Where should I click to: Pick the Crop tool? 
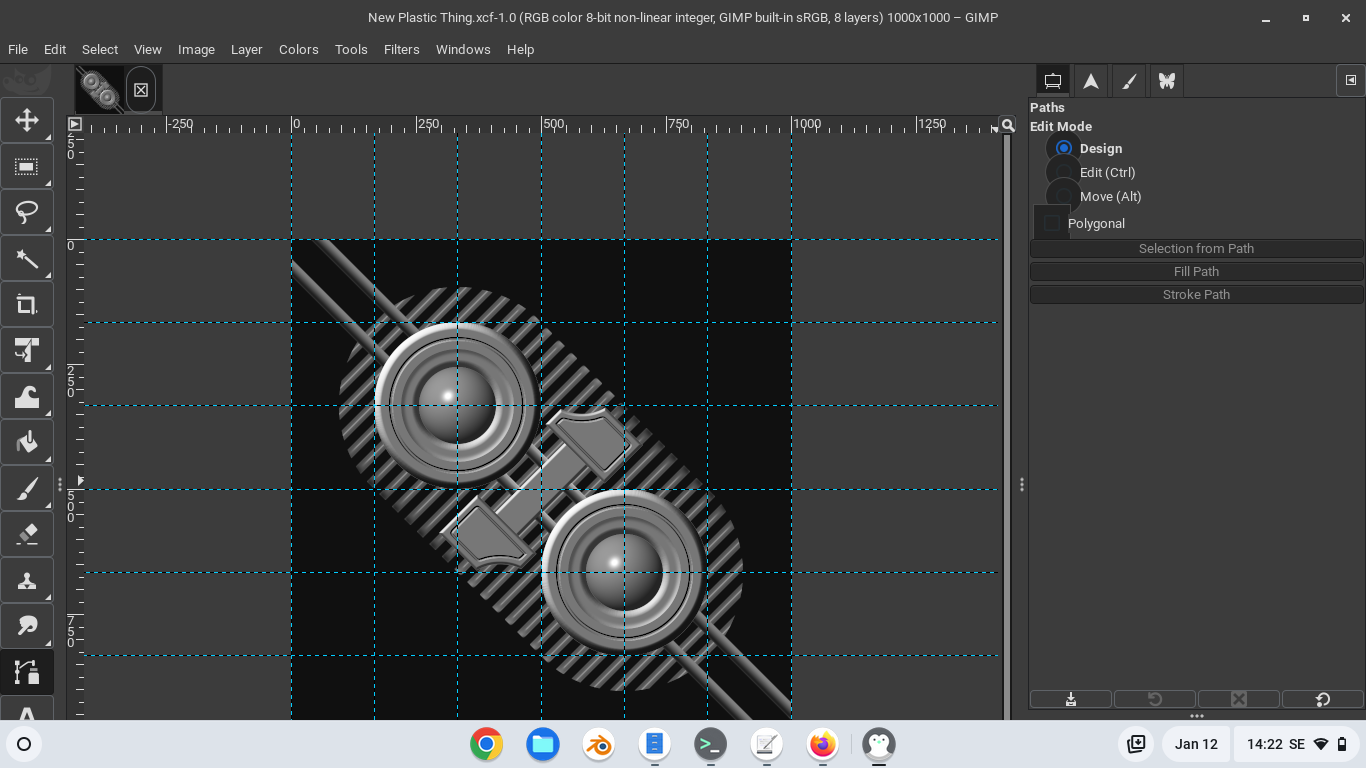click(27, 305)
